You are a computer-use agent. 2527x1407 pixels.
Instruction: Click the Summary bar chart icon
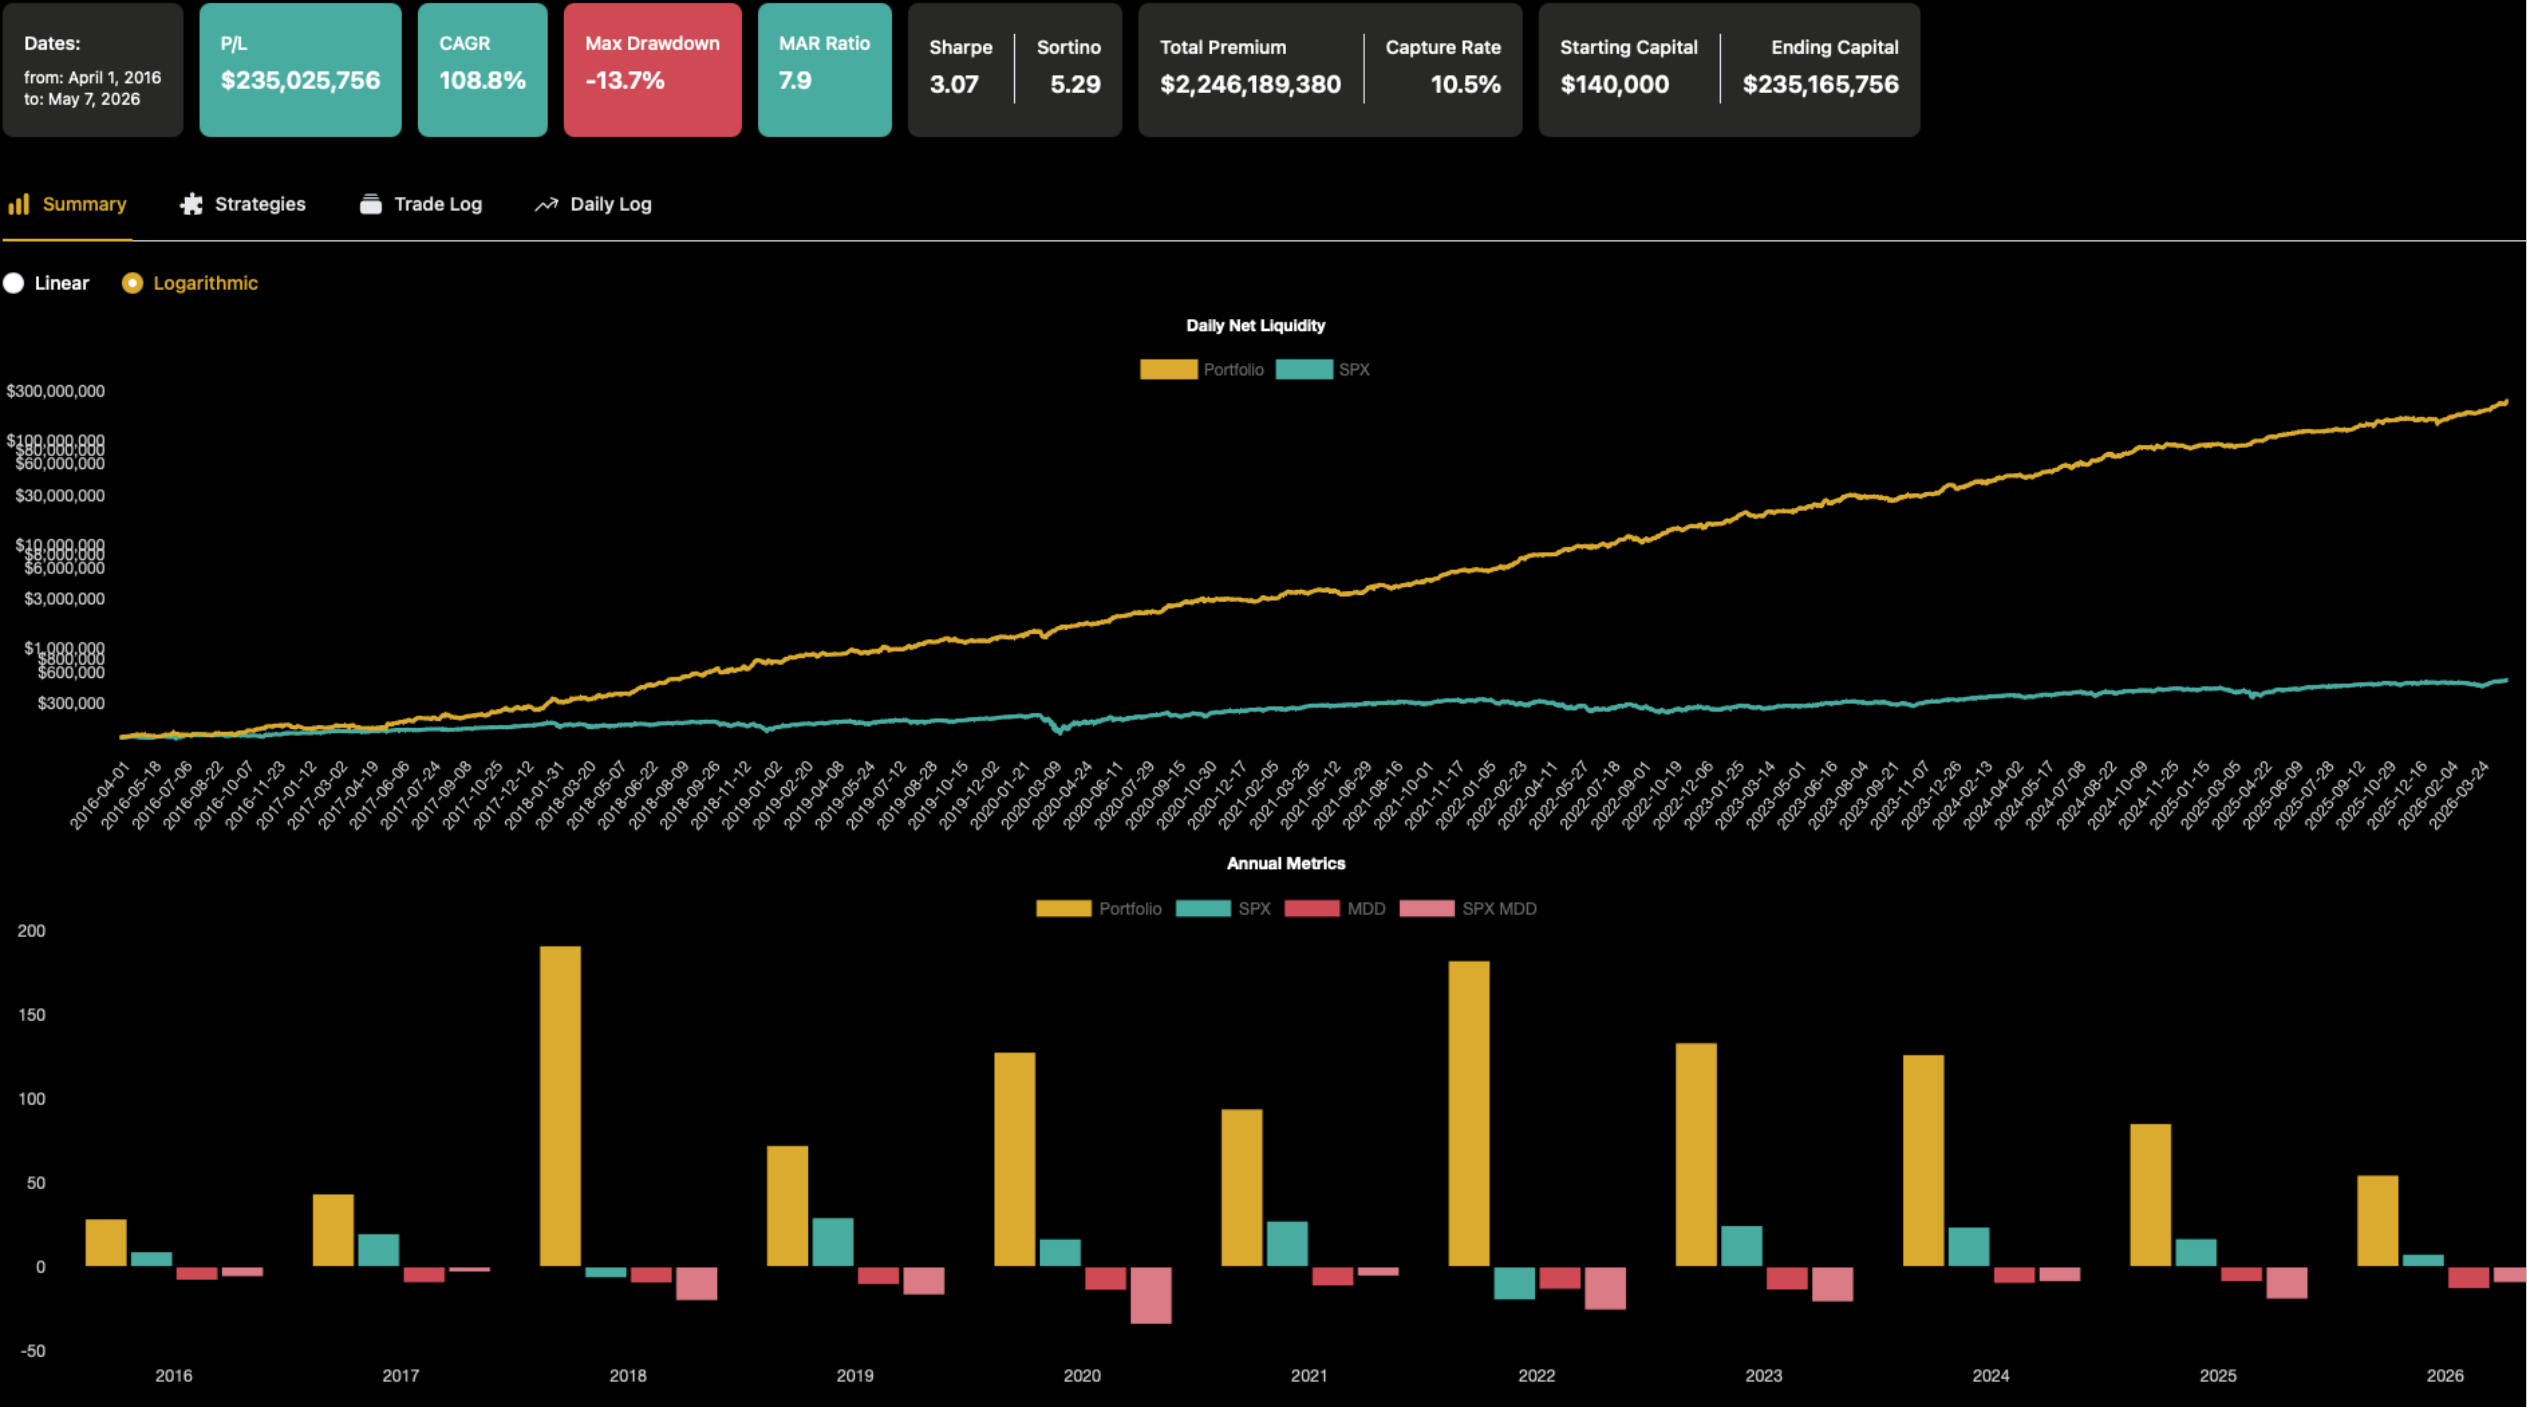[x=19, y=204]
